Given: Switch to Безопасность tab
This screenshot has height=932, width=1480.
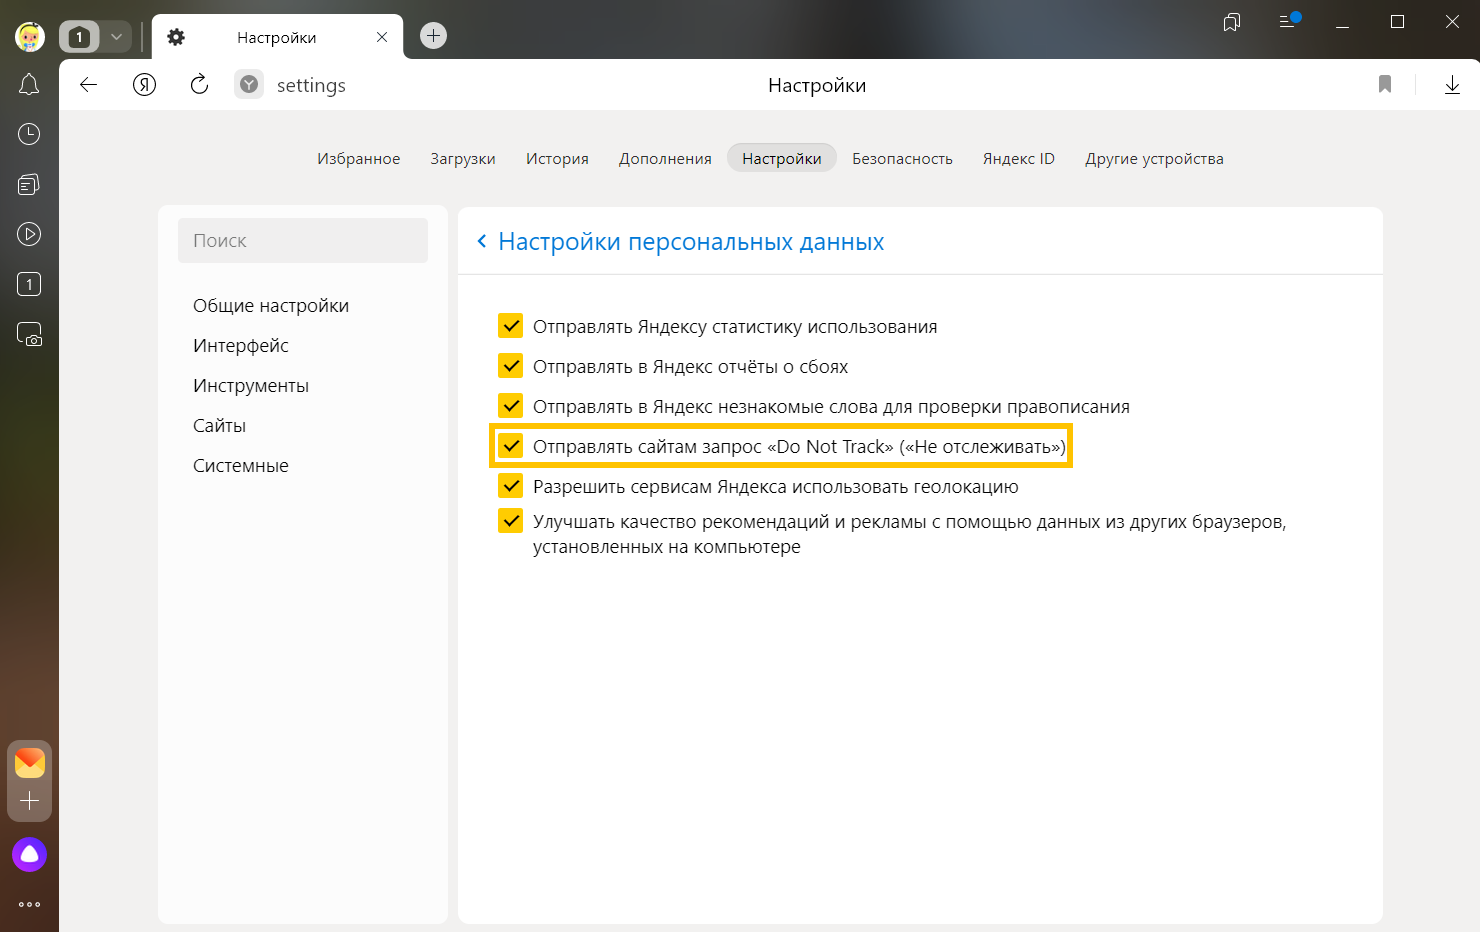Looking at the screenshot, I should (x=902, y=159).
